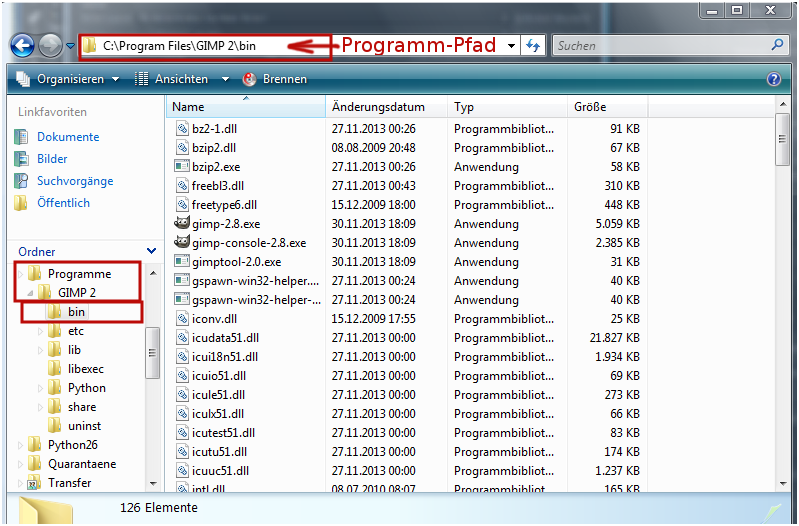Sort by the Typ column header
The height and width of the screenshot is (526, 799).
pos(508,107)
